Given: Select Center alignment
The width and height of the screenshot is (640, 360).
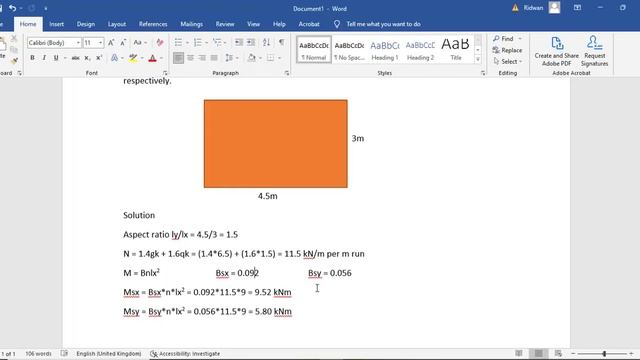Looking at the screenshot, I should tap(190, 58).
